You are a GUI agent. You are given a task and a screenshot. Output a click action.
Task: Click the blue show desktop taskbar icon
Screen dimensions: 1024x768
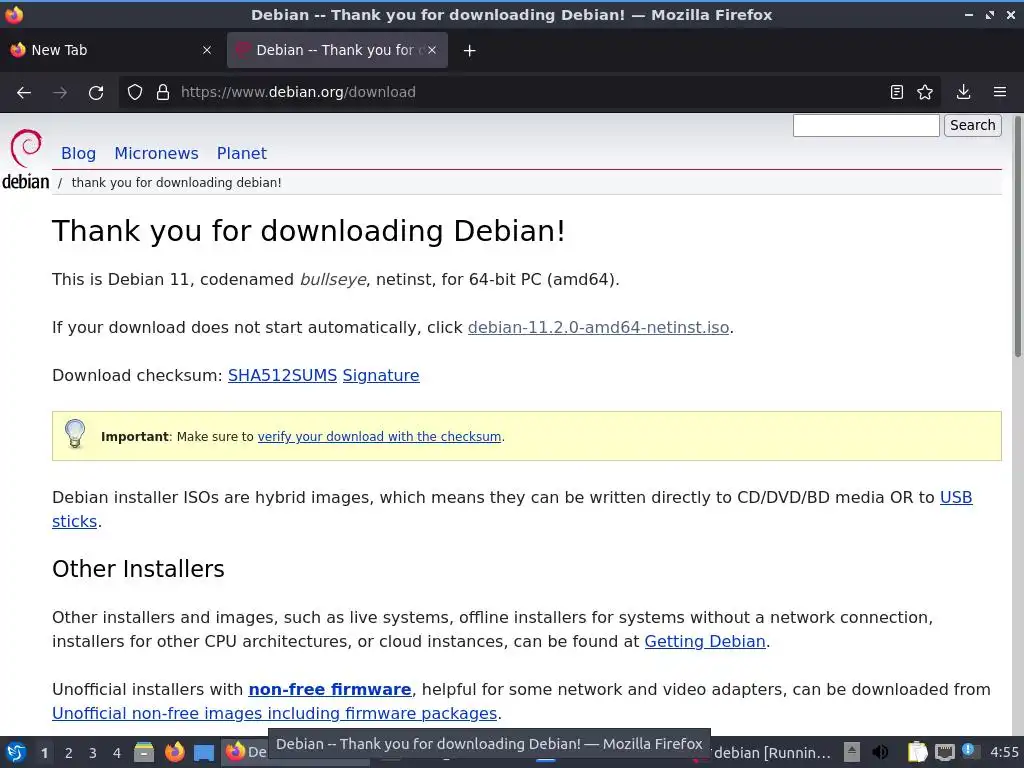click(x=204, y=753)
